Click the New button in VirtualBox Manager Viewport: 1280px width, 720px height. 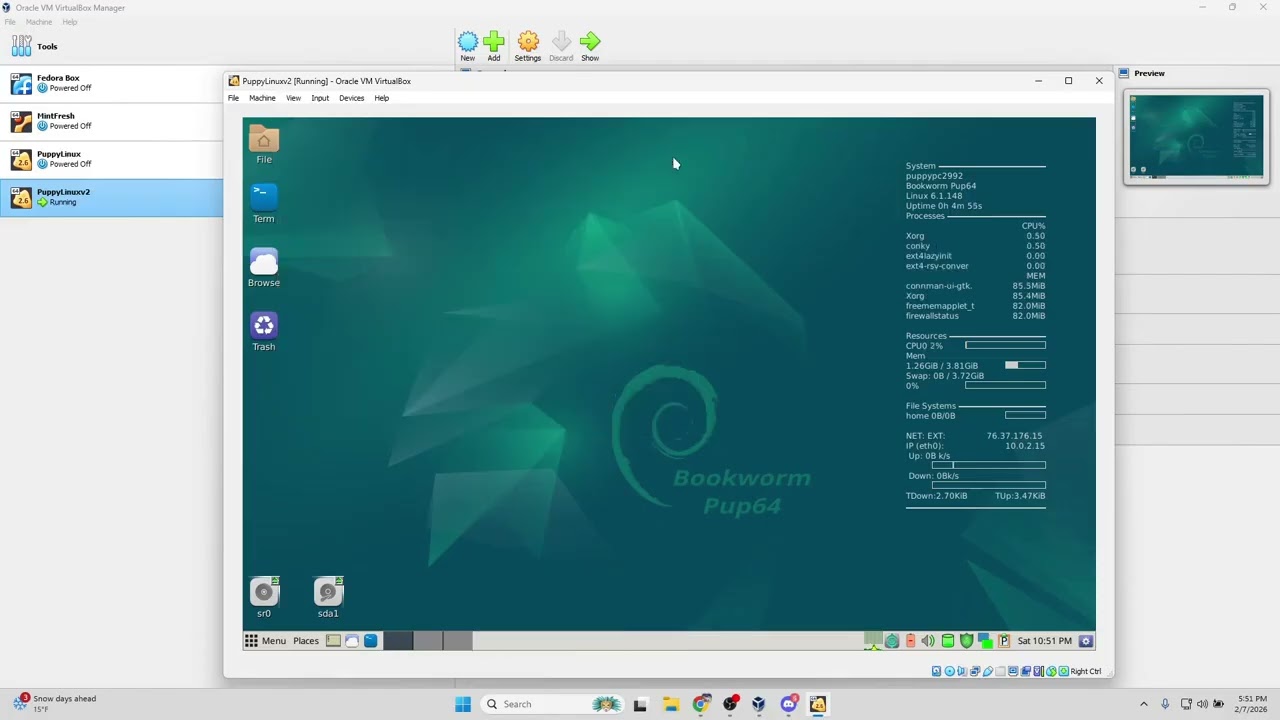coord(468,46)
